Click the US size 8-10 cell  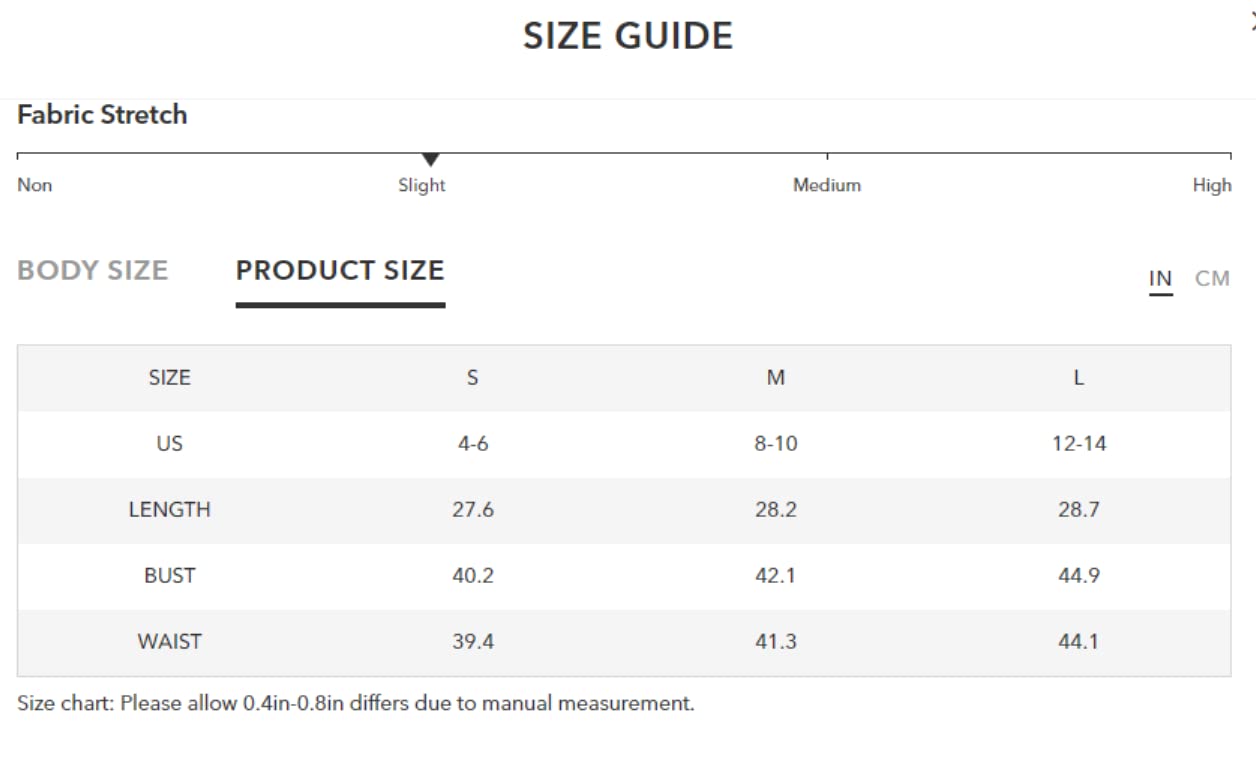pyautogui.click(x=776, y=444)
